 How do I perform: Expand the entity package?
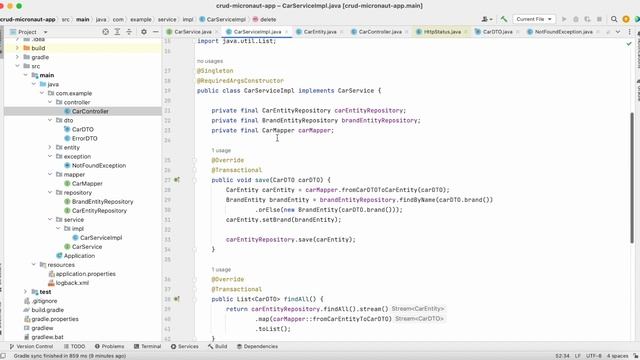(x=50, y=147)
